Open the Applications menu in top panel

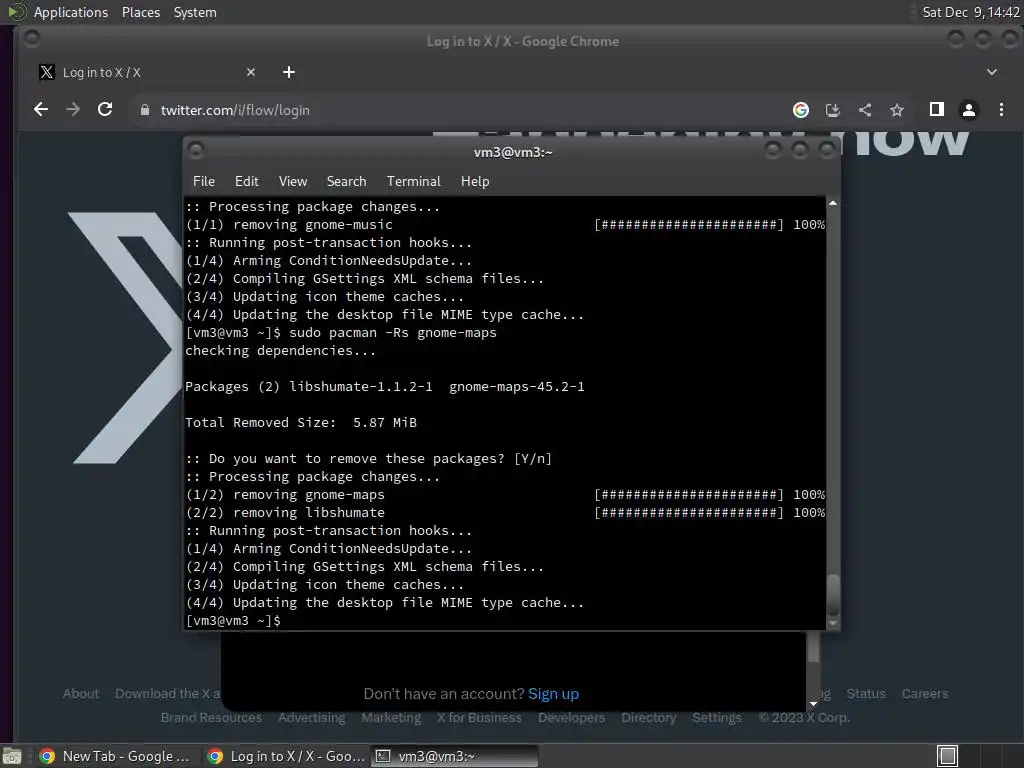coord(71,12)
